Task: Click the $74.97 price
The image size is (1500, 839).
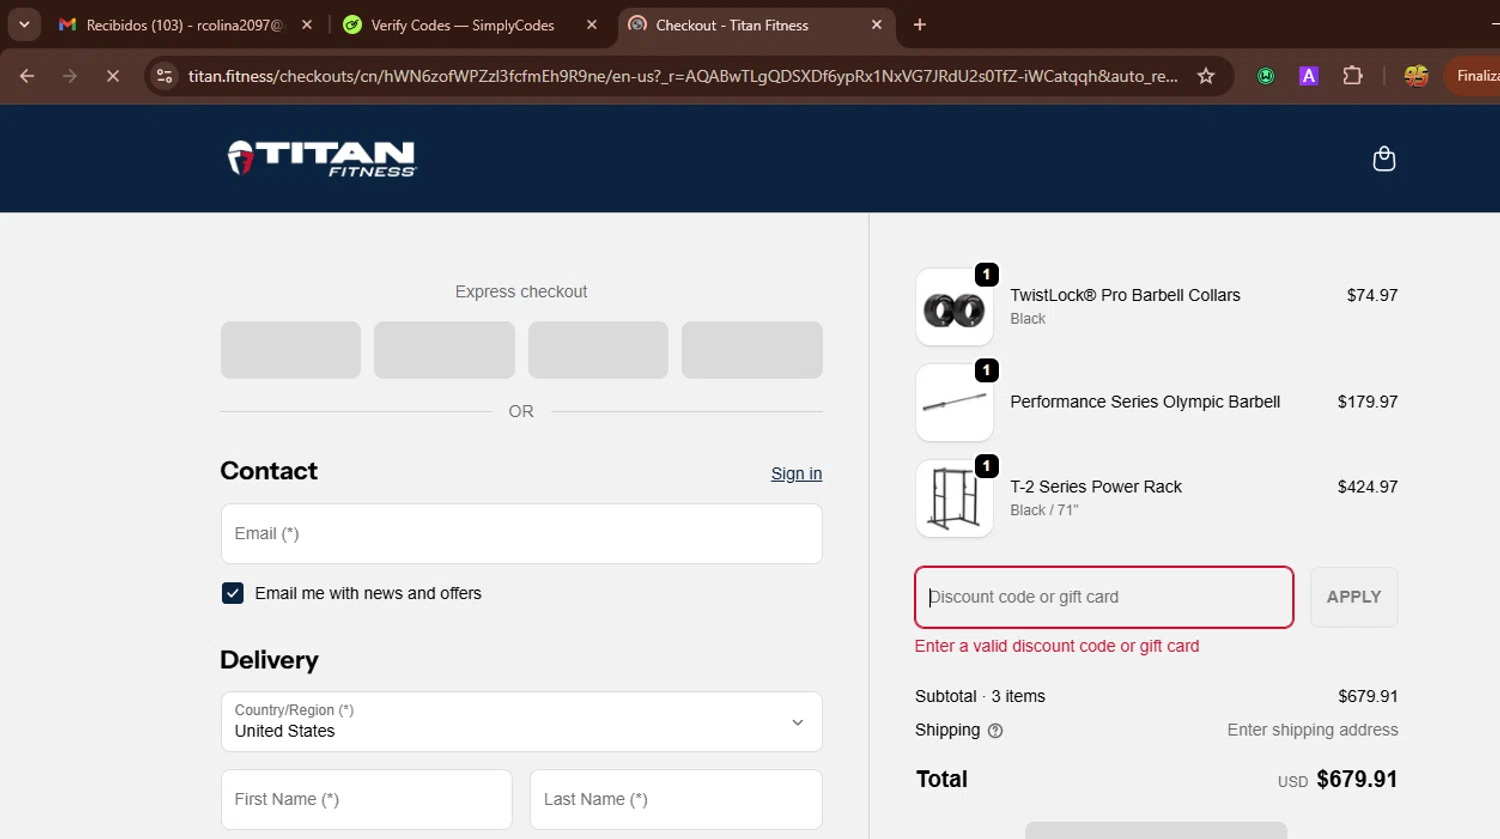Action: coord(1372,295)
